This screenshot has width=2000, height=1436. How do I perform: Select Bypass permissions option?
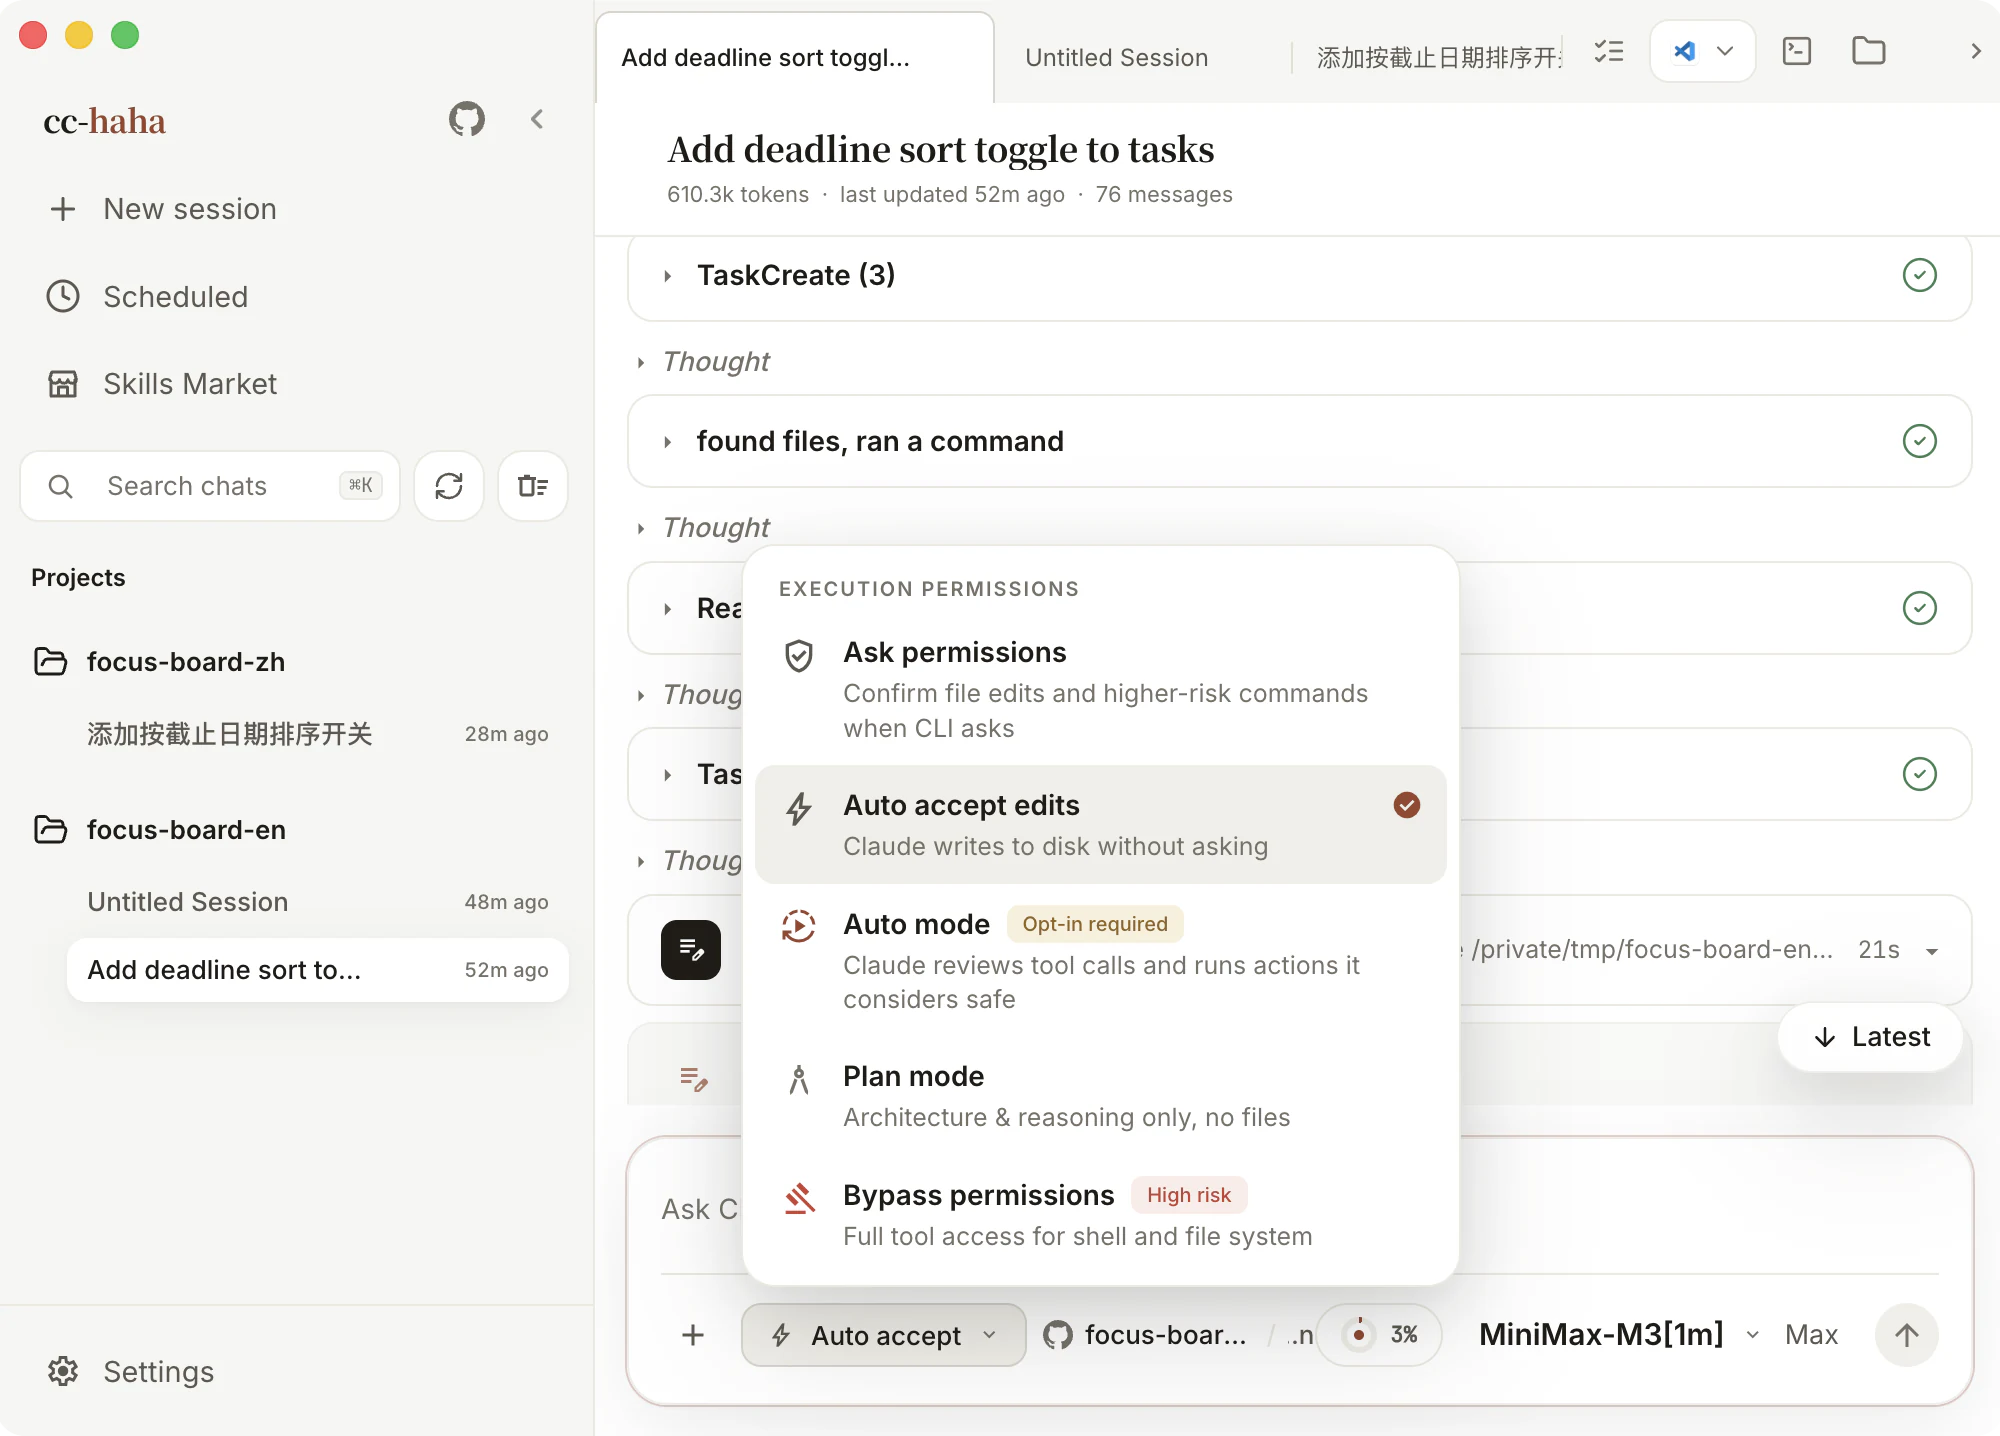click(x=1100, y=1215)
